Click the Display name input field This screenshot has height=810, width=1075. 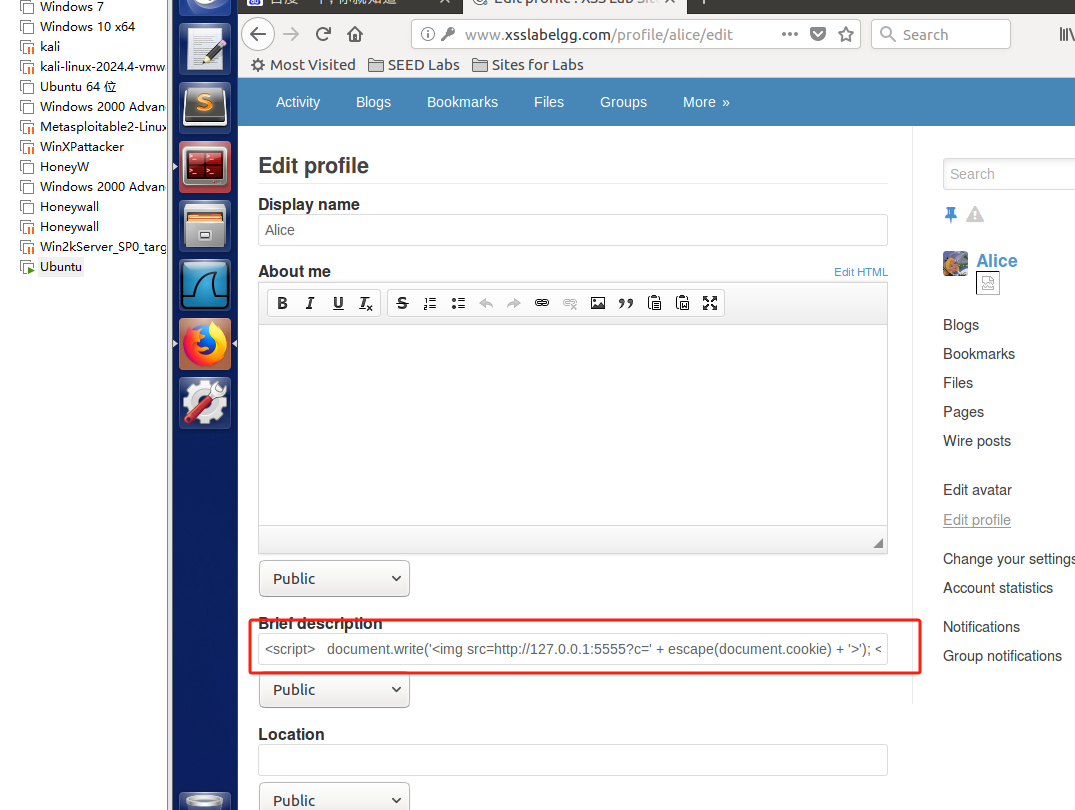coord(572,230)
